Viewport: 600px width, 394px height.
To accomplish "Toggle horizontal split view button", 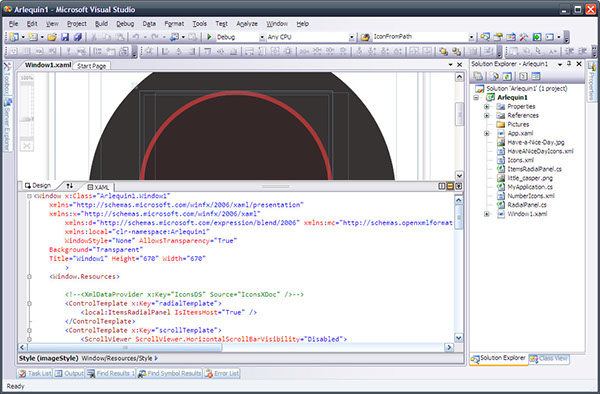I will click(x=450, y=186).
